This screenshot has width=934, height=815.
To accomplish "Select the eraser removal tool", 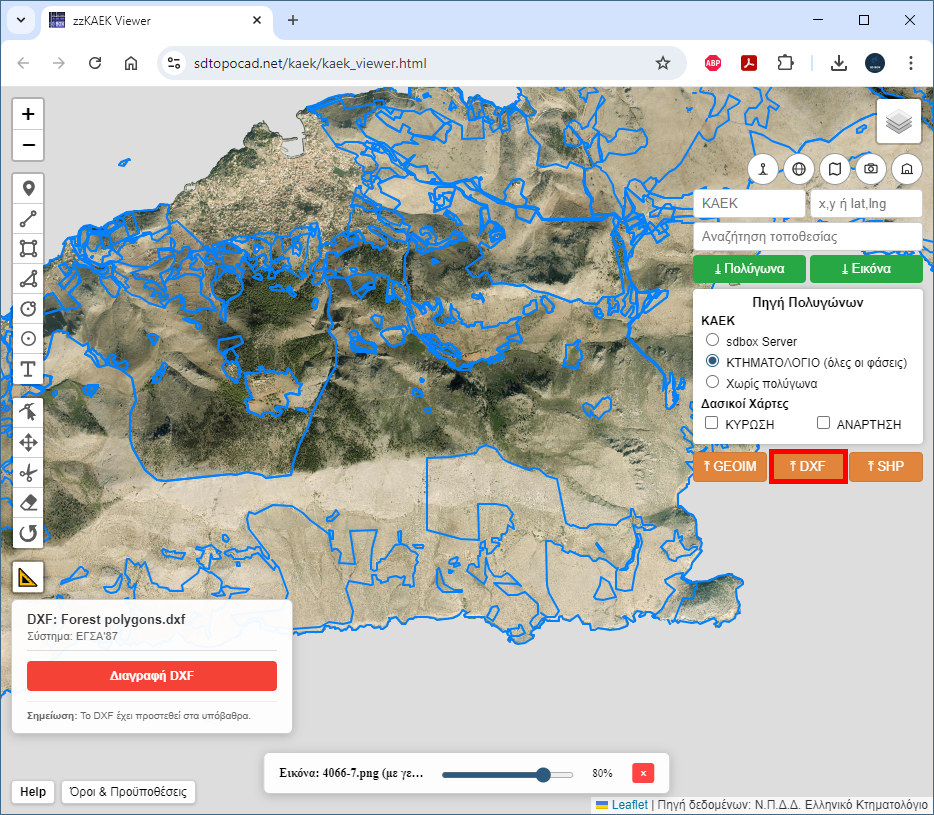I will click(28, 502).
